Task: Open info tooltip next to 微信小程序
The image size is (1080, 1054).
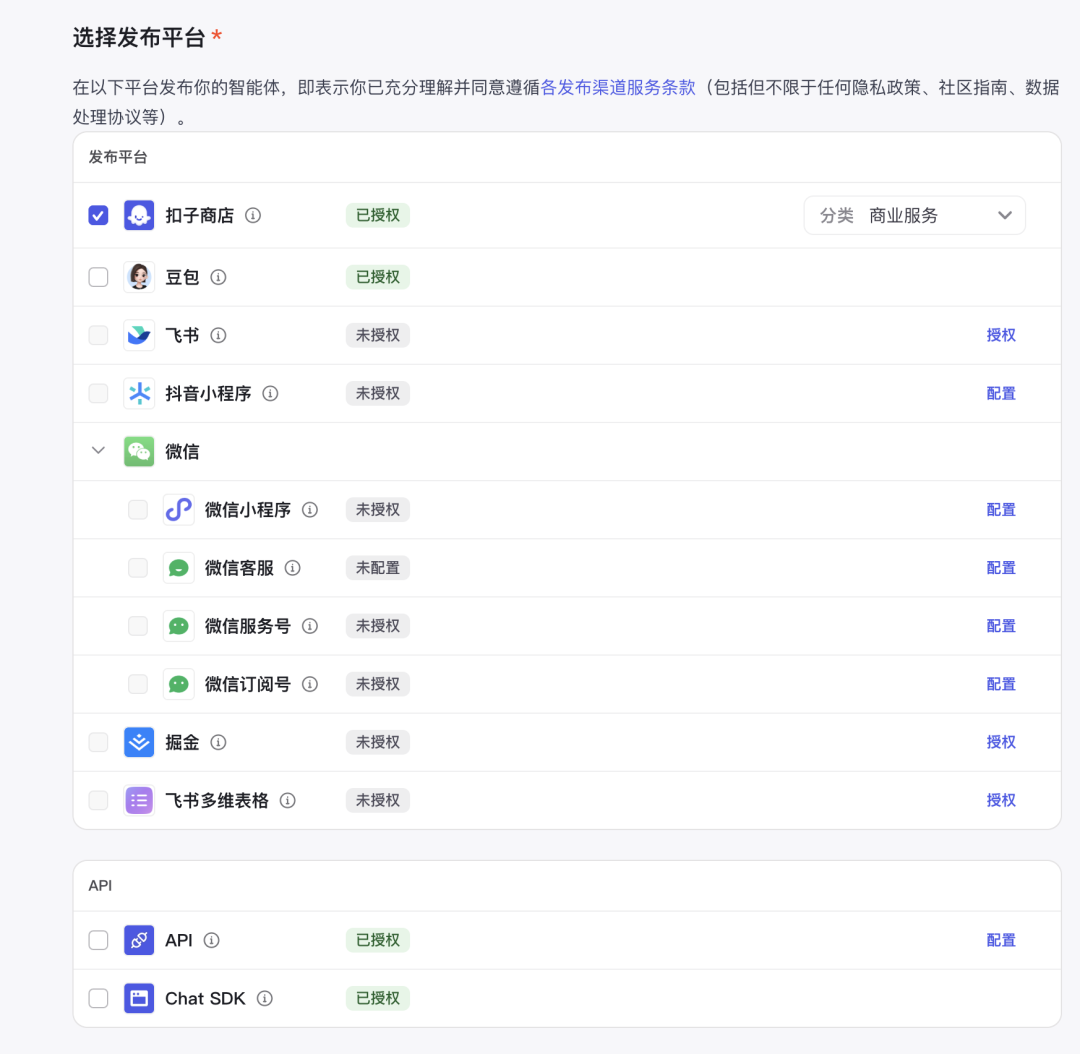Action: [310, 510]
